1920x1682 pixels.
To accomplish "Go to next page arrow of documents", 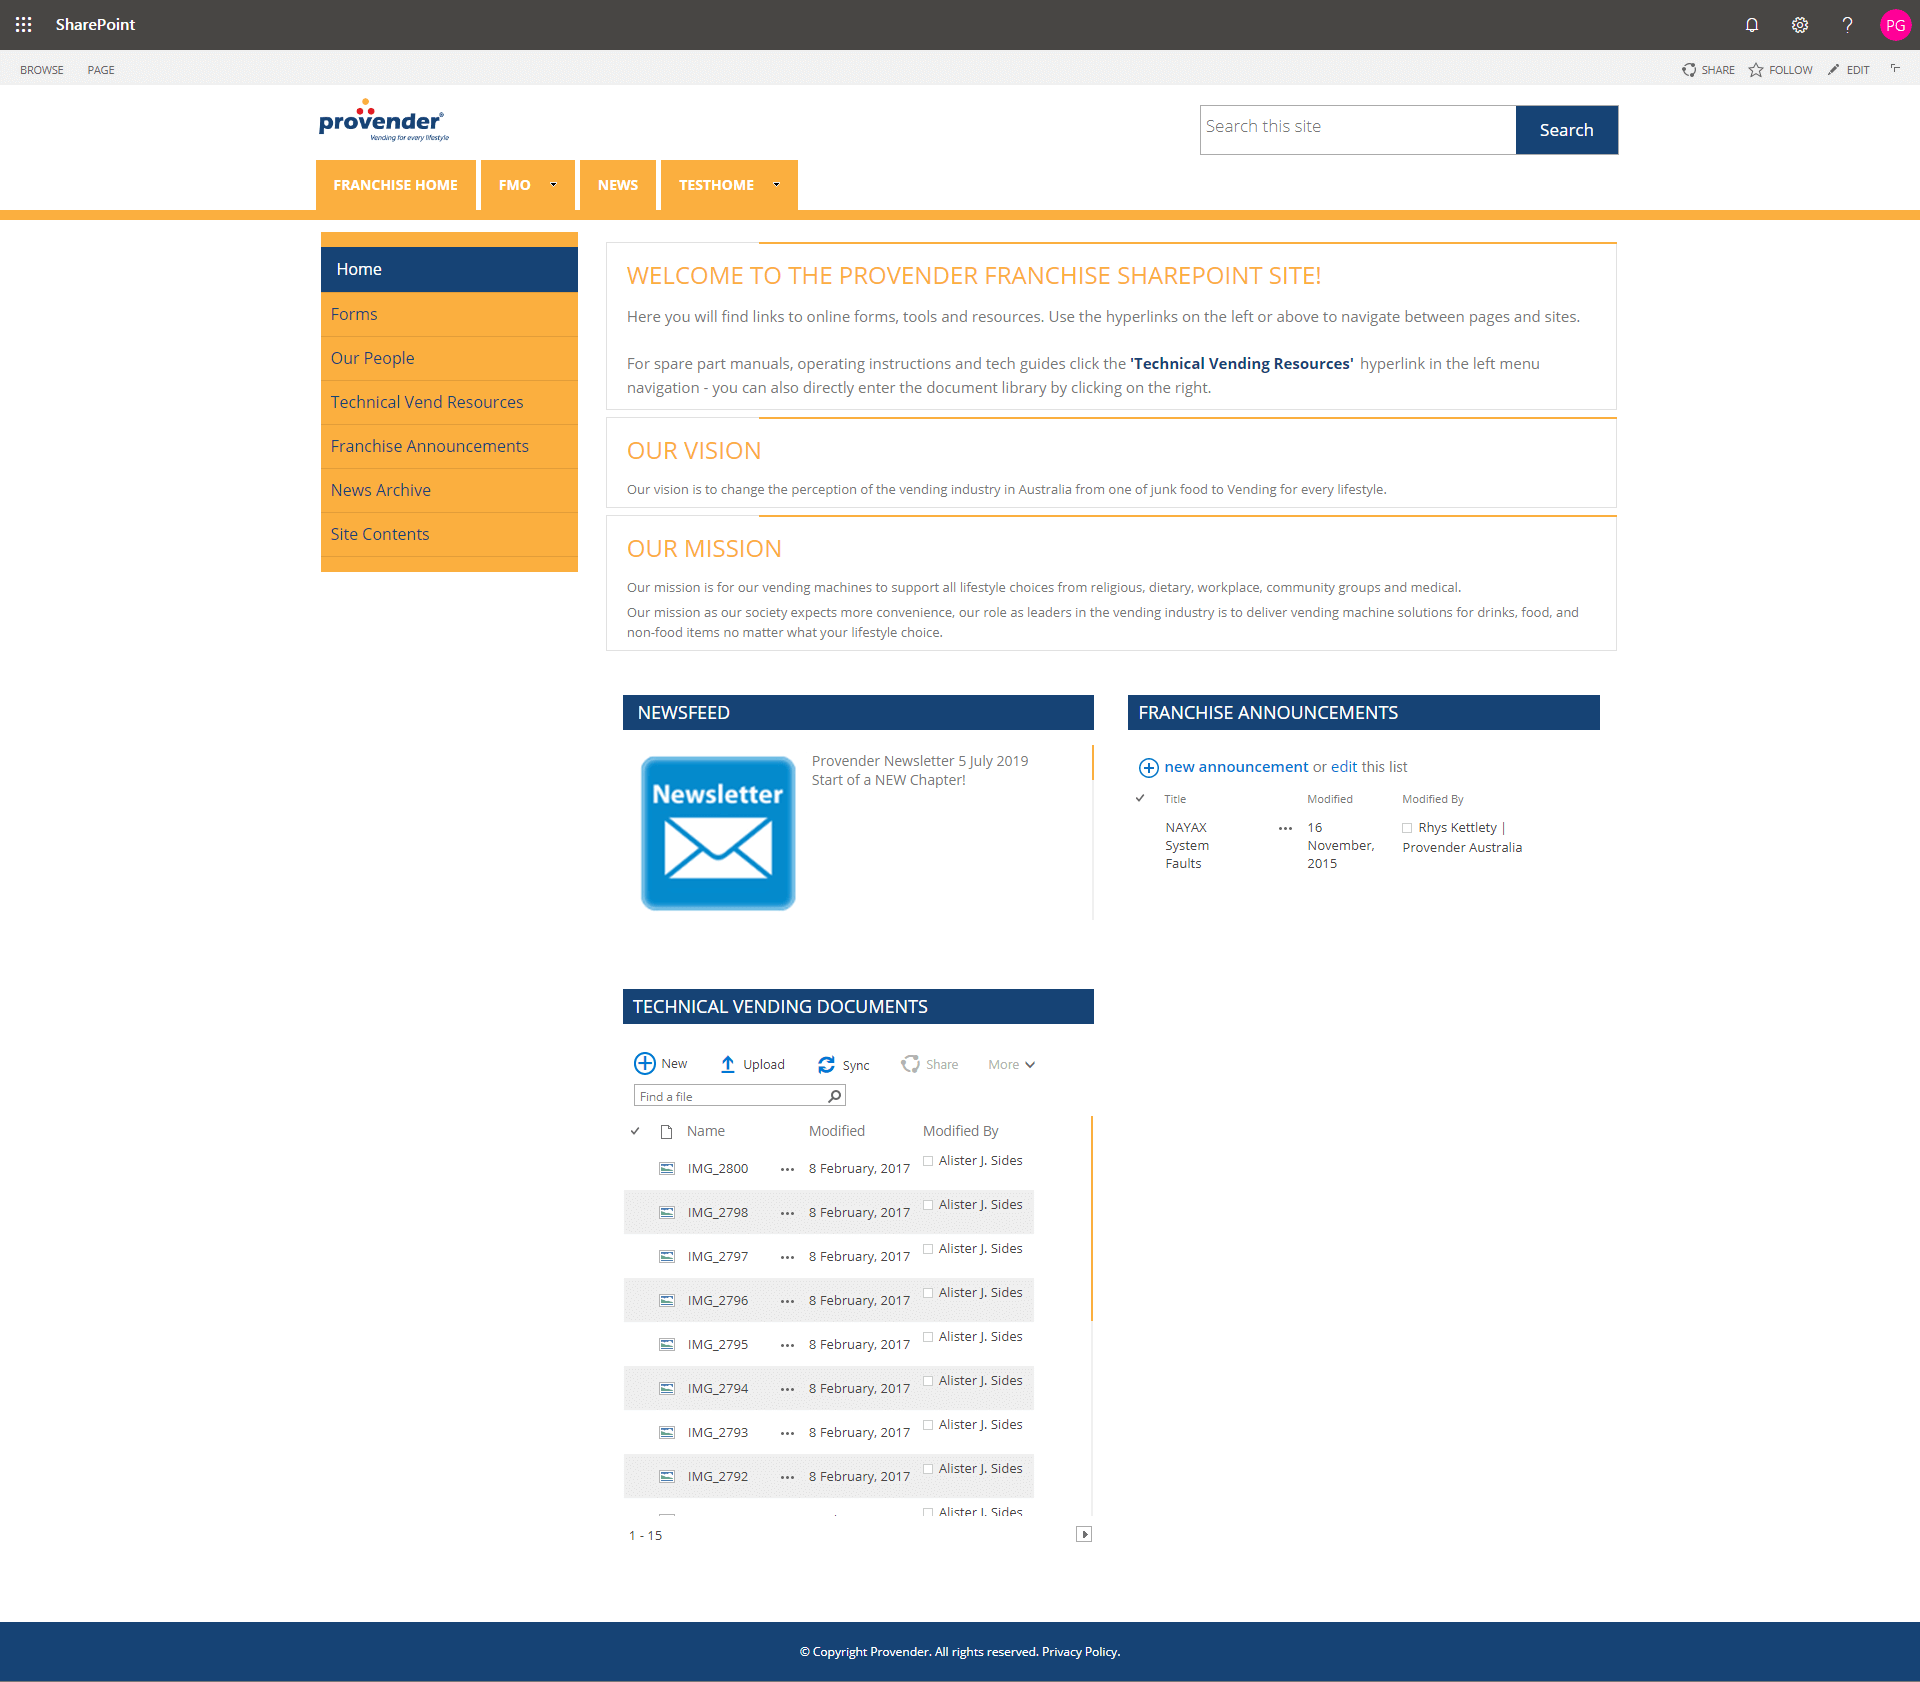I will click(x=1083, y=1534).
